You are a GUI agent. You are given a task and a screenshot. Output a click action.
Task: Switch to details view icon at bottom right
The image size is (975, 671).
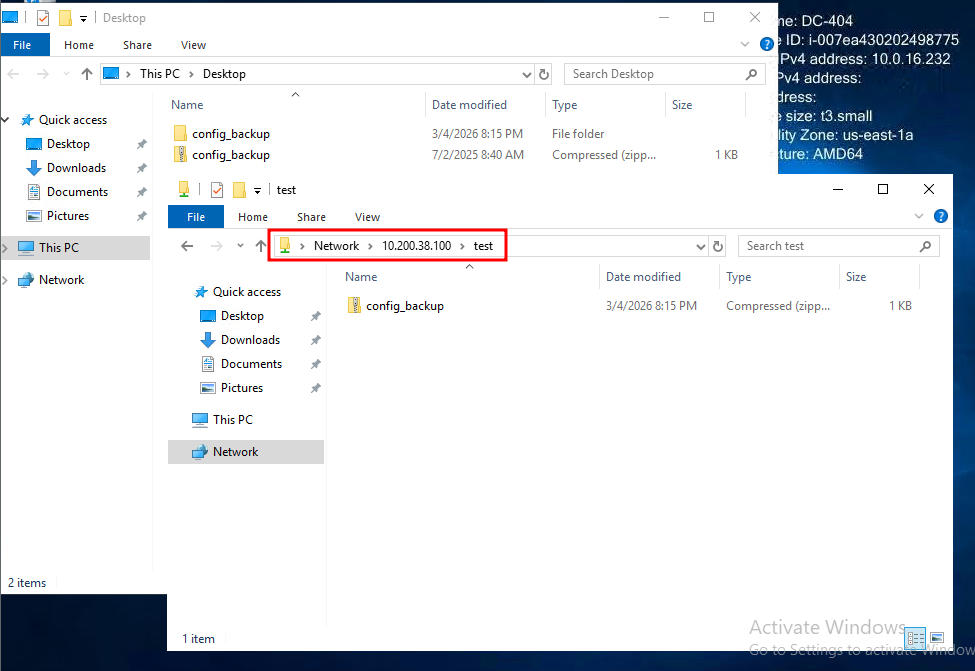click(x=915, y=637)
